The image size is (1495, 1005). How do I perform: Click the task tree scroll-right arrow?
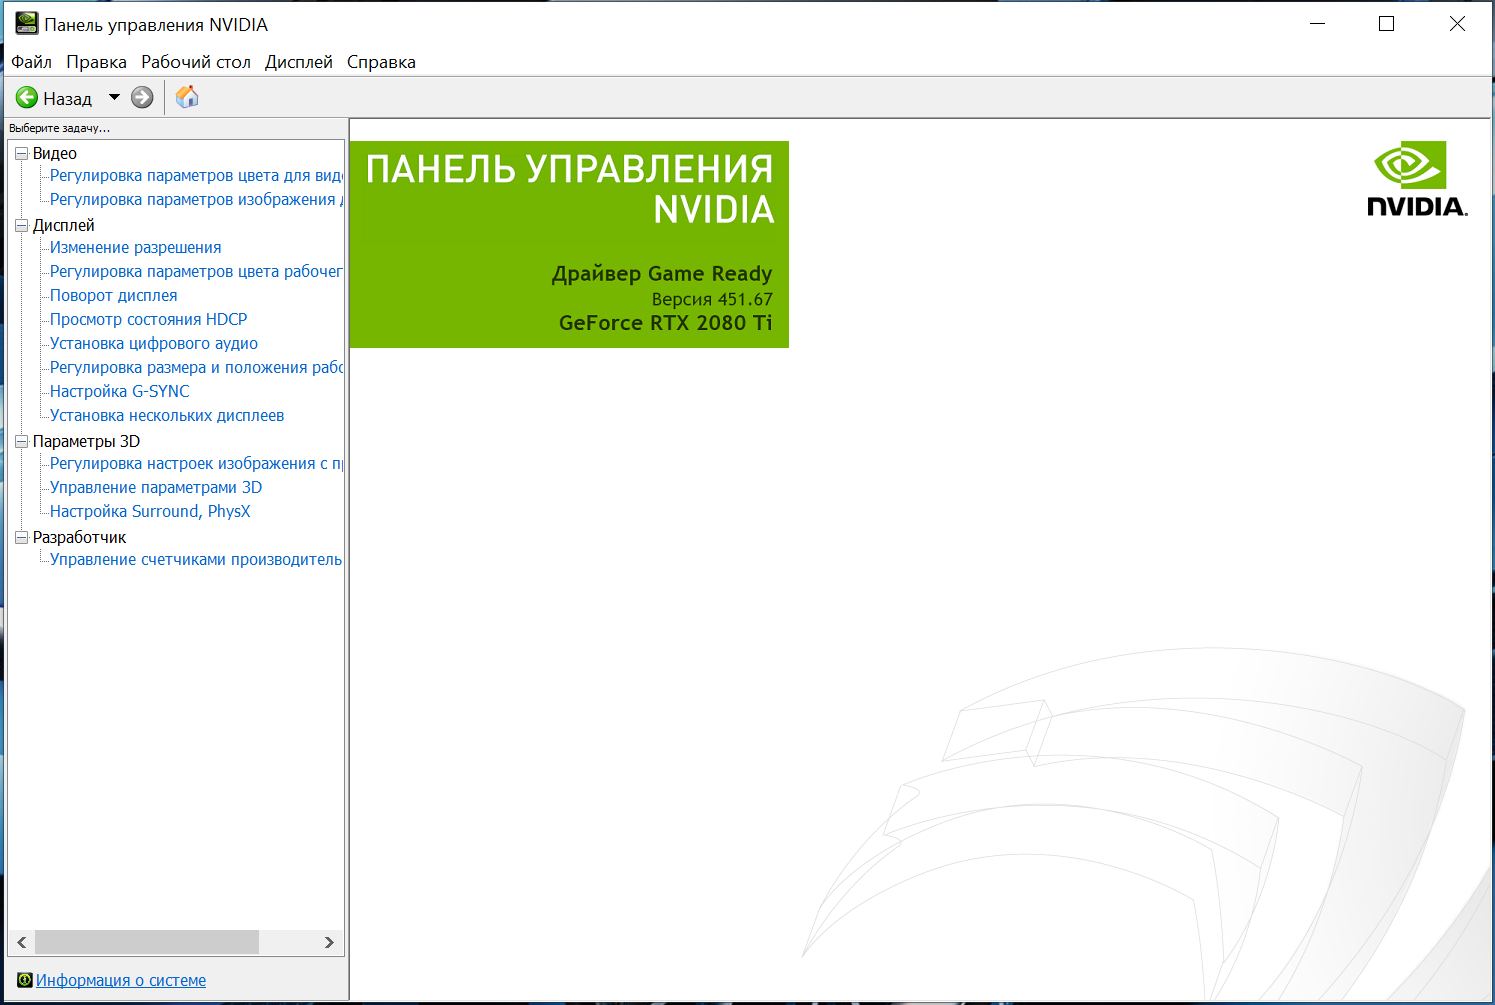click(329, 942)
